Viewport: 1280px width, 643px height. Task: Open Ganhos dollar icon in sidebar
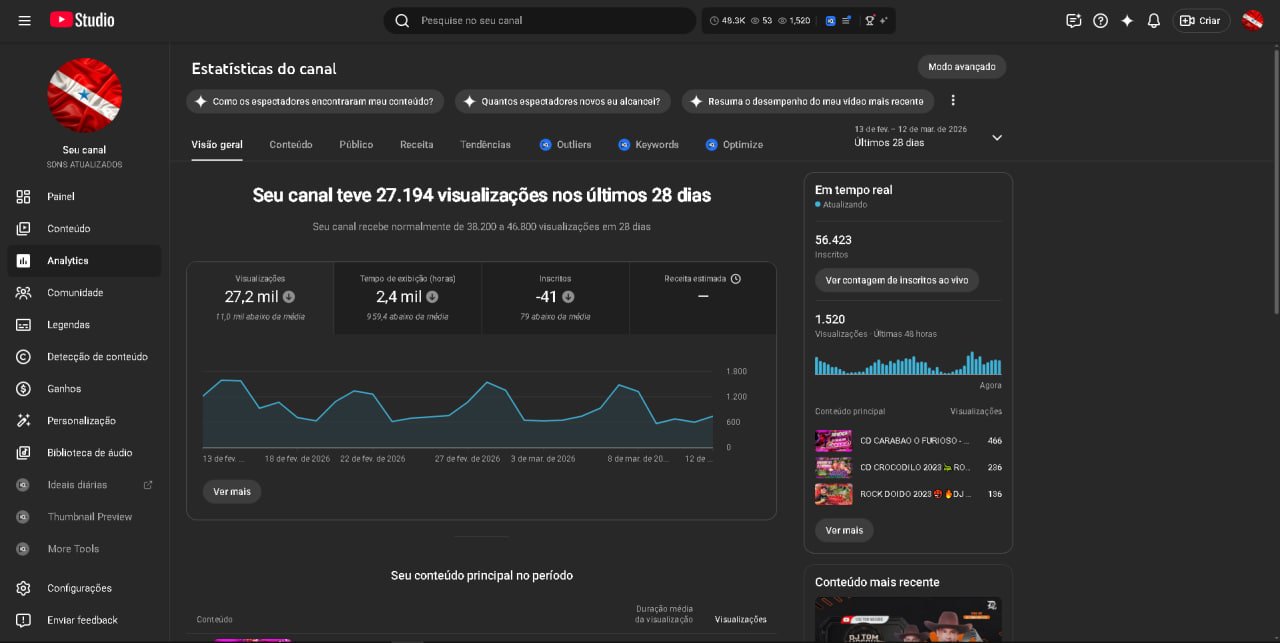click(x=24, y=389)
